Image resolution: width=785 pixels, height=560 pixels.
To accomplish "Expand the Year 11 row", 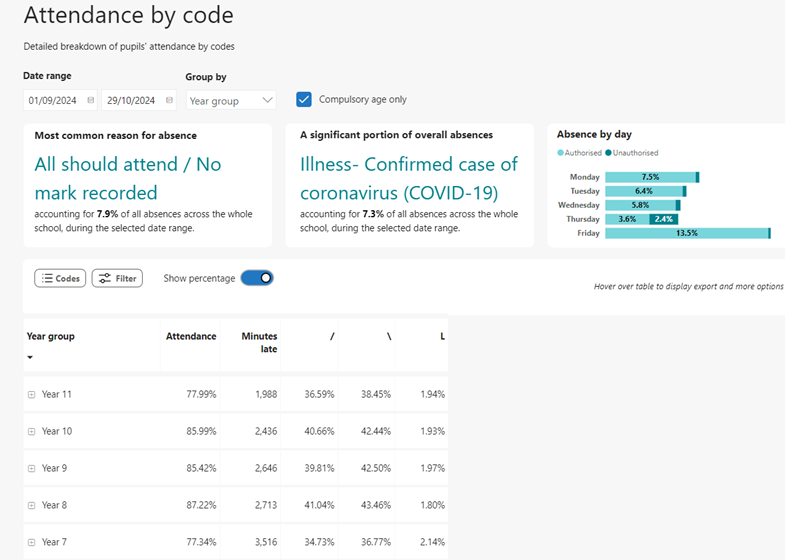I will [32, 395].
